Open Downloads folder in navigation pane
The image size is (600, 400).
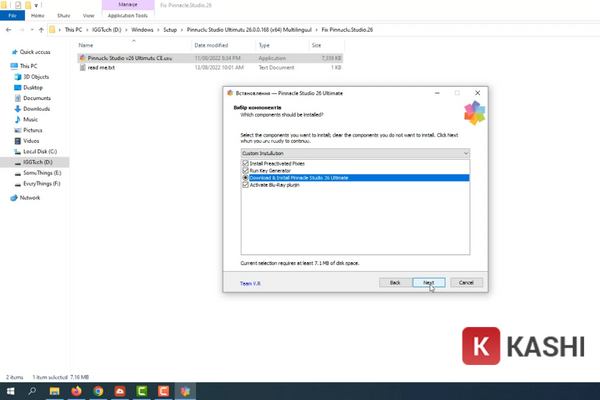(x=37, y=108)
